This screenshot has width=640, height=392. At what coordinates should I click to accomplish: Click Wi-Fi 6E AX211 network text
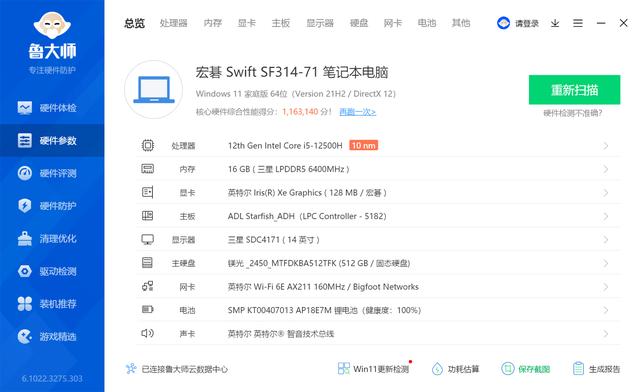point(323,287)
